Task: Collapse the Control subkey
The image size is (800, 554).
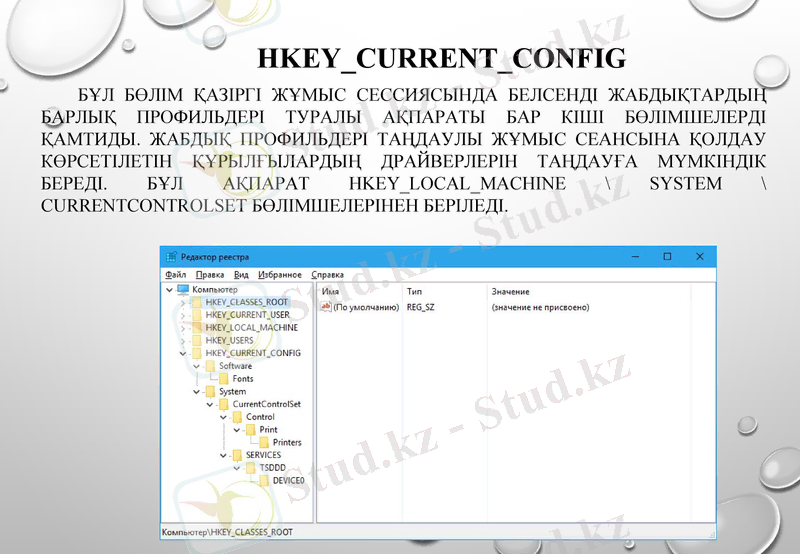Action: (x=223, y=417)
